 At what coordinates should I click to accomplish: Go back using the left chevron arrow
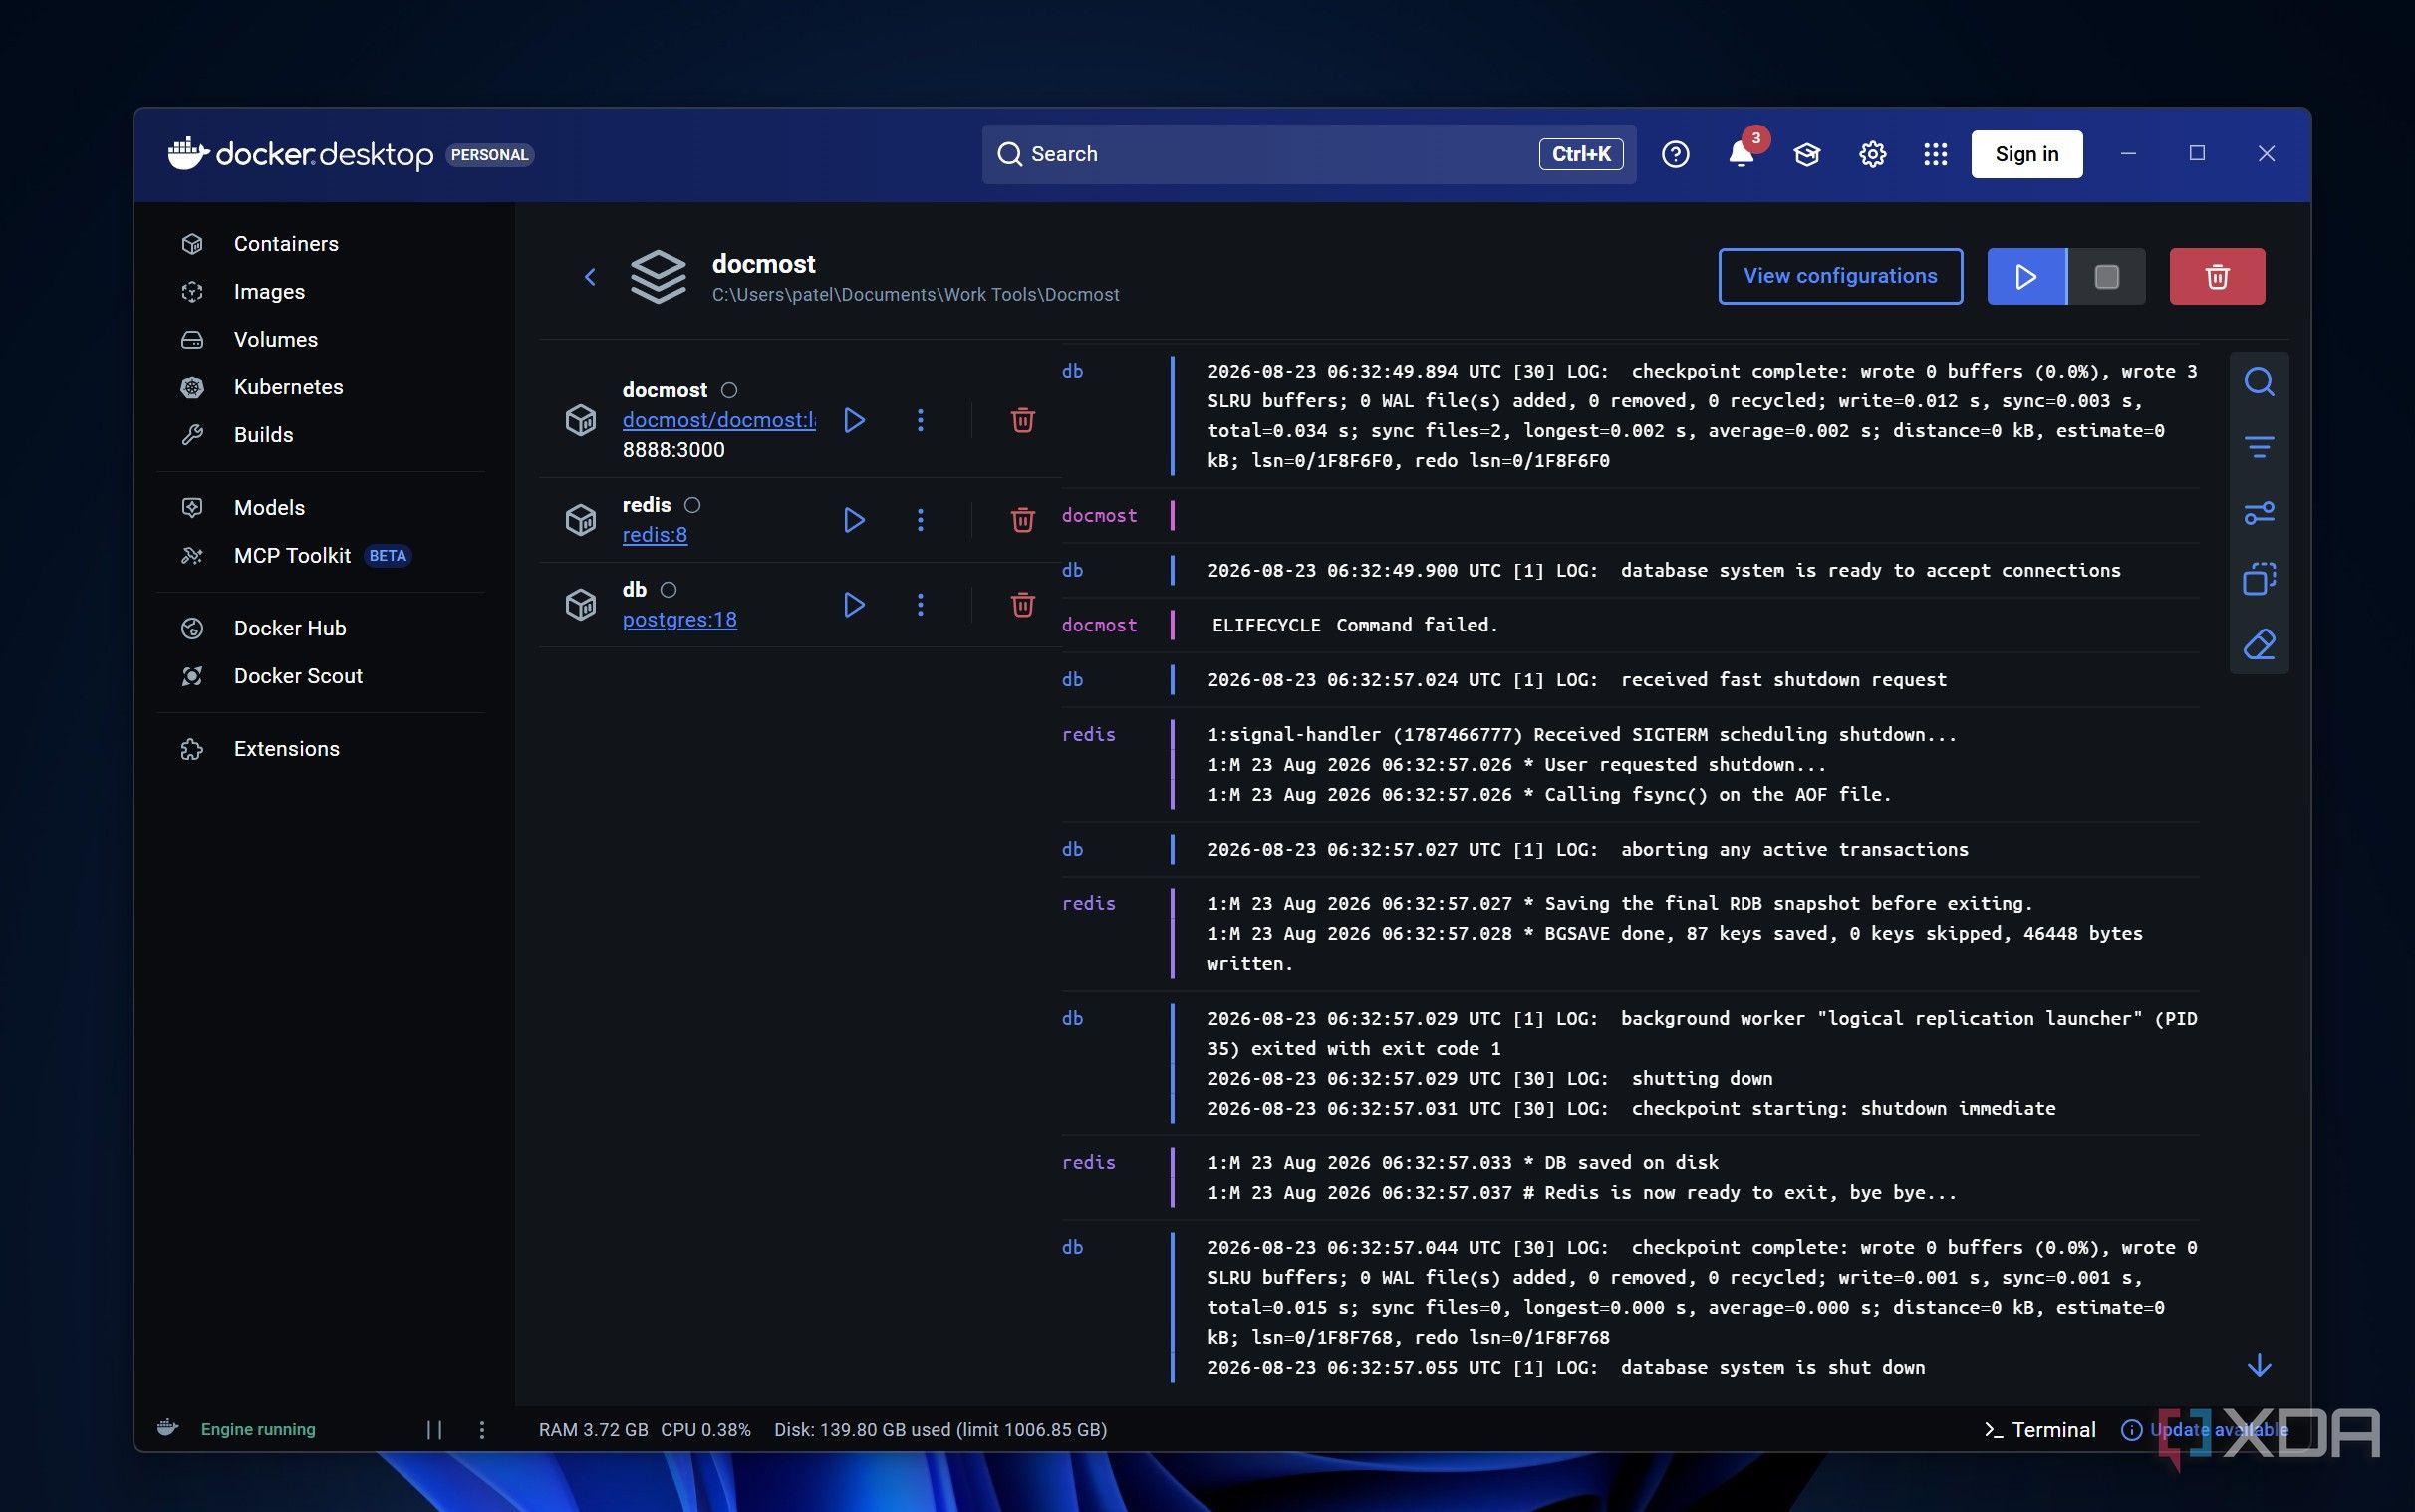tap(590, 277)
